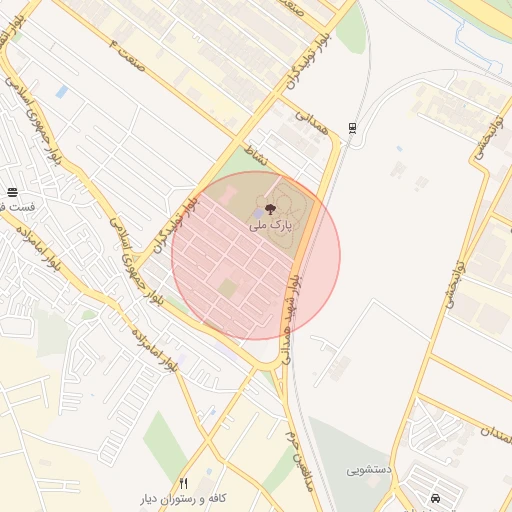This screenshot has height=512, width=512.
Task: Select the train station icon
Action: pos(352,128)
